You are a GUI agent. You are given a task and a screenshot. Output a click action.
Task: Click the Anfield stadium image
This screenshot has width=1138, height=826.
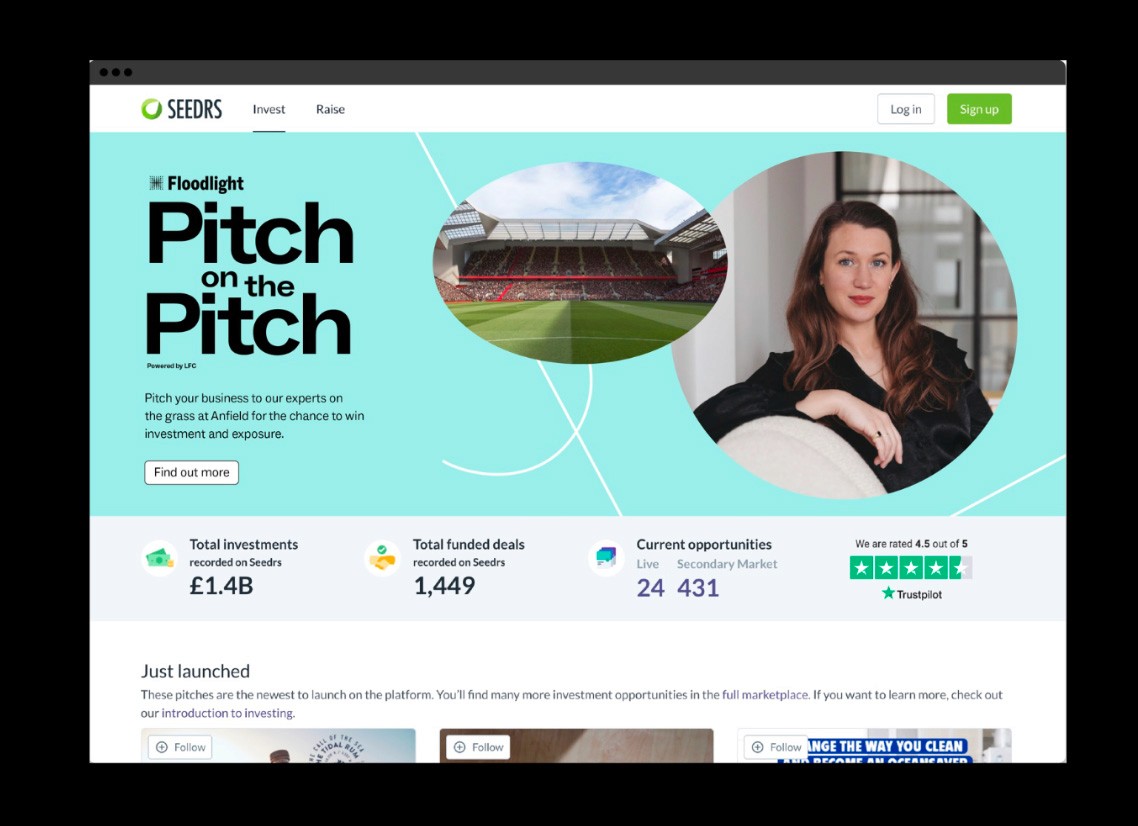(579, 263)
